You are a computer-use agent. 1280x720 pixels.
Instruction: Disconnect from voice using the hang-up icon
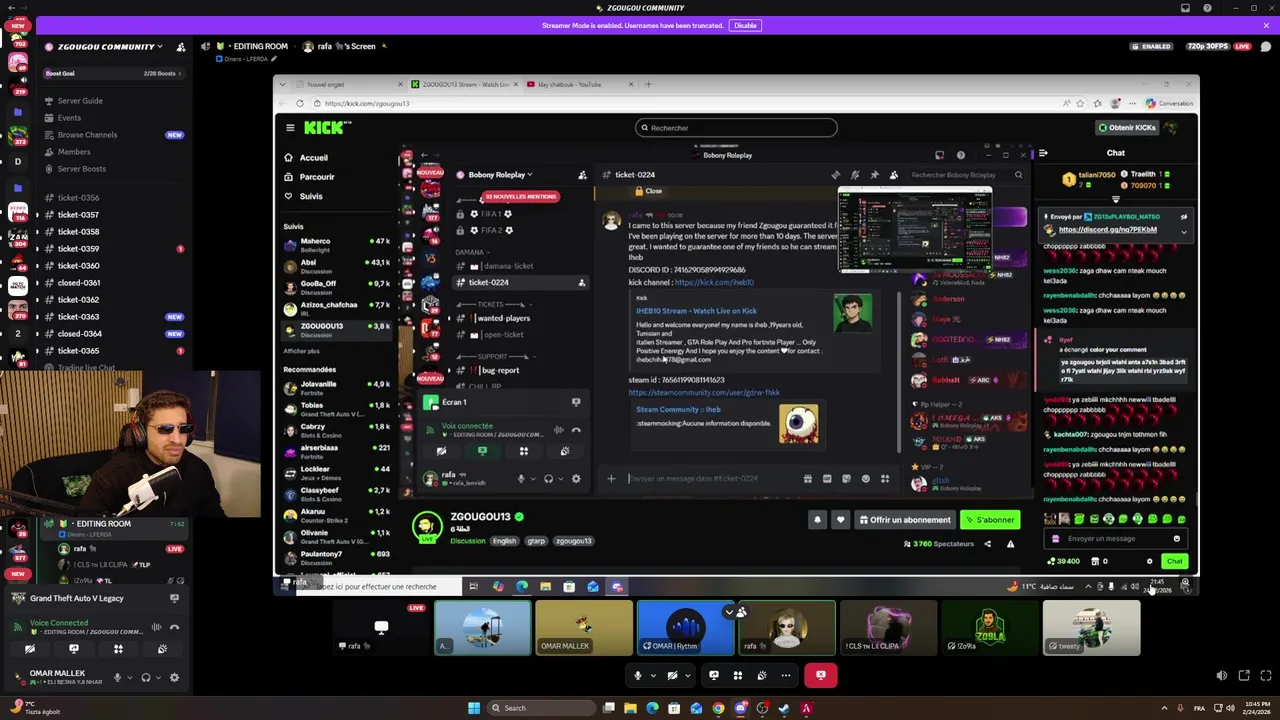(x=174, y=627)
